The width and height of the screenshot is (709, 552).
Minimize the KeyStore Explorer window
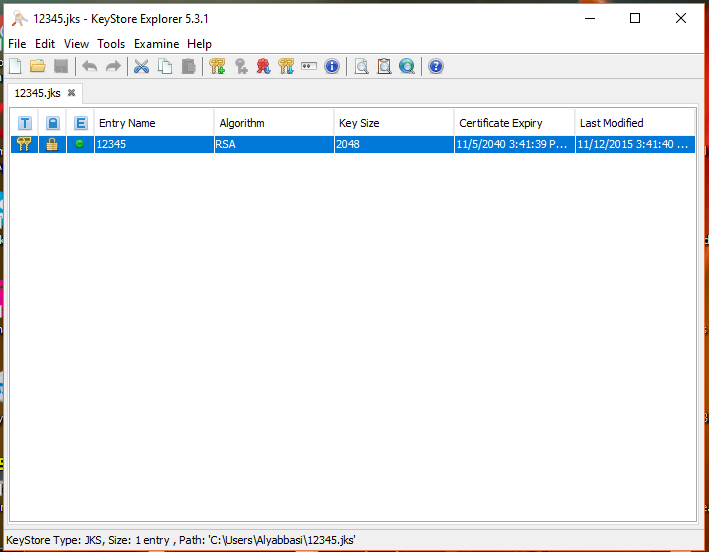pyautogui.click(x=590, y=19)
